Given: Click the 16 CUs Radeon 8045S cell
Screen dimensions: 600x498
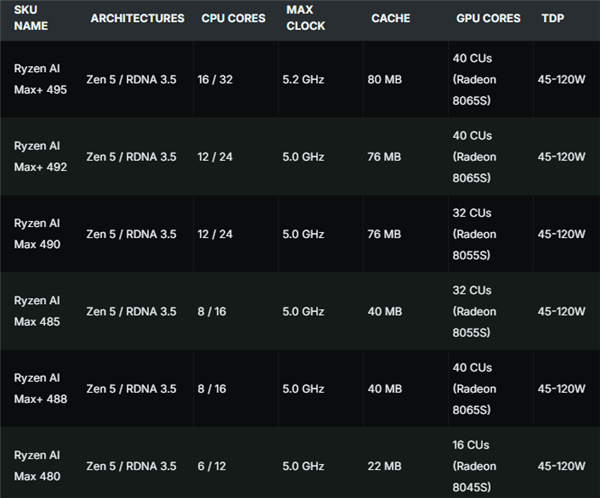Looking at the screenshot, I should (474, 466).
